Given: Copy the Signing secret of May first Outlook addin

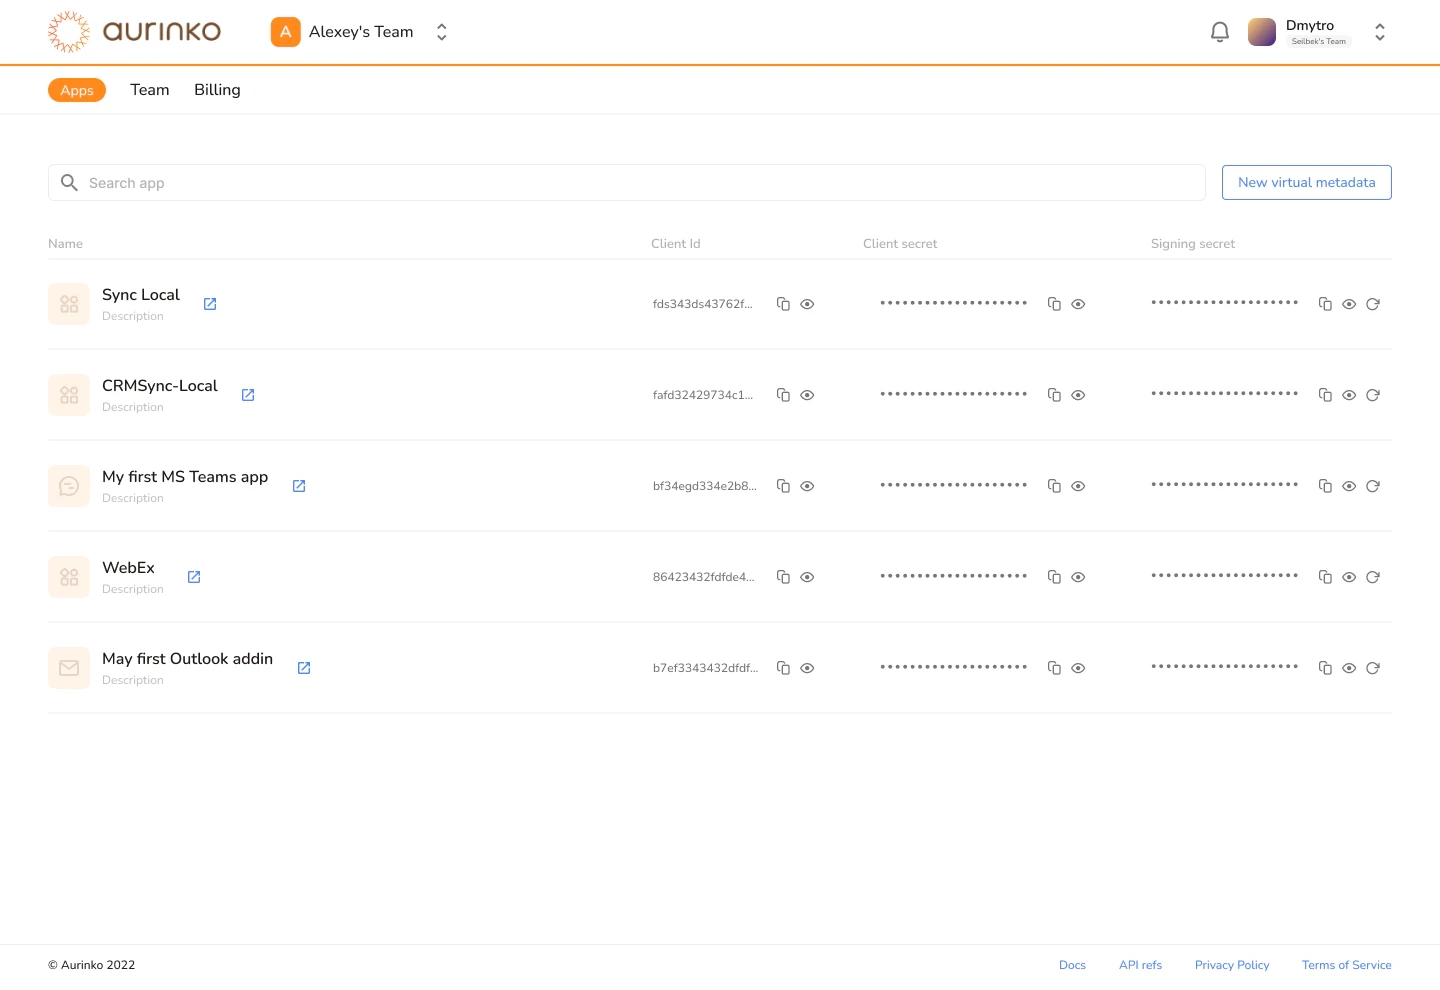Looking at the screenshot, I should click(x=1325, y=668).
